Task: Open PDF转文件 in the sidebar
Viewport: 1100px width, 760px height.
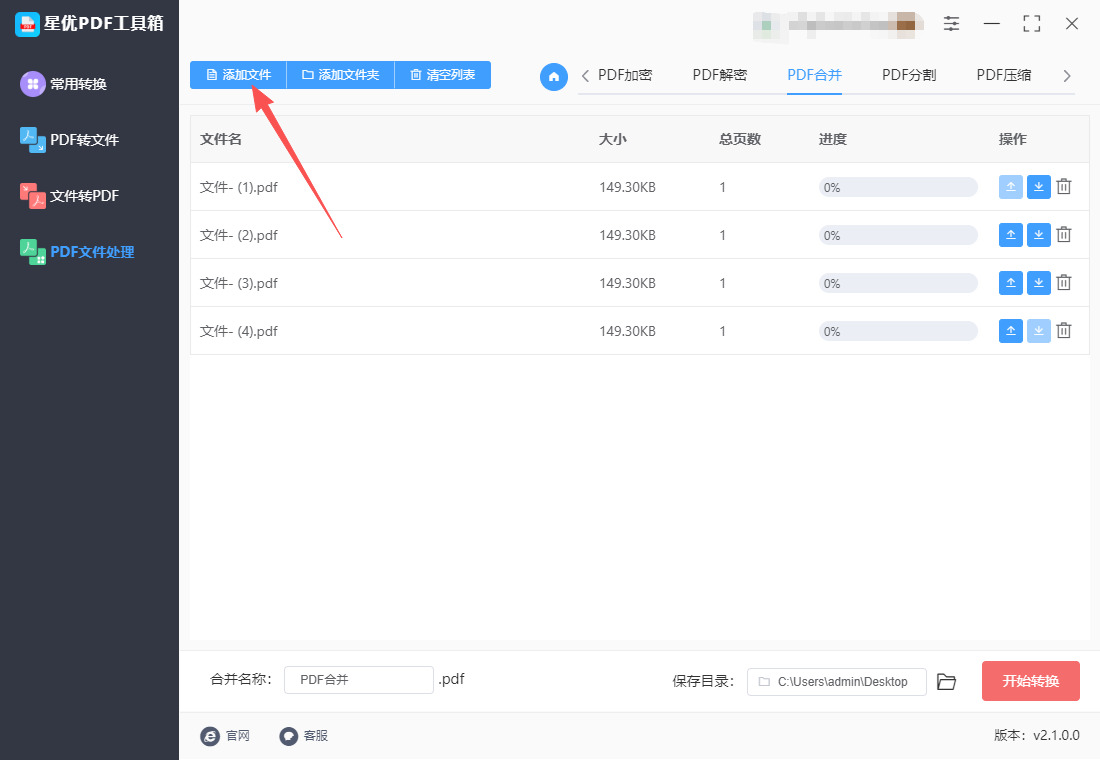Action: coord(69,140)
